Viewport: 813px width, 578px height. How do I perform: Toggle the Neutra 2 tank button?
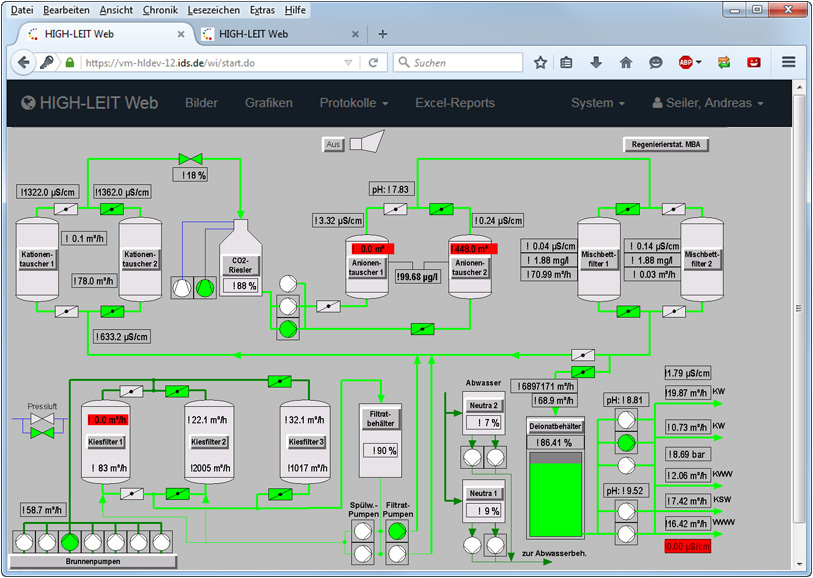point(483,405)
